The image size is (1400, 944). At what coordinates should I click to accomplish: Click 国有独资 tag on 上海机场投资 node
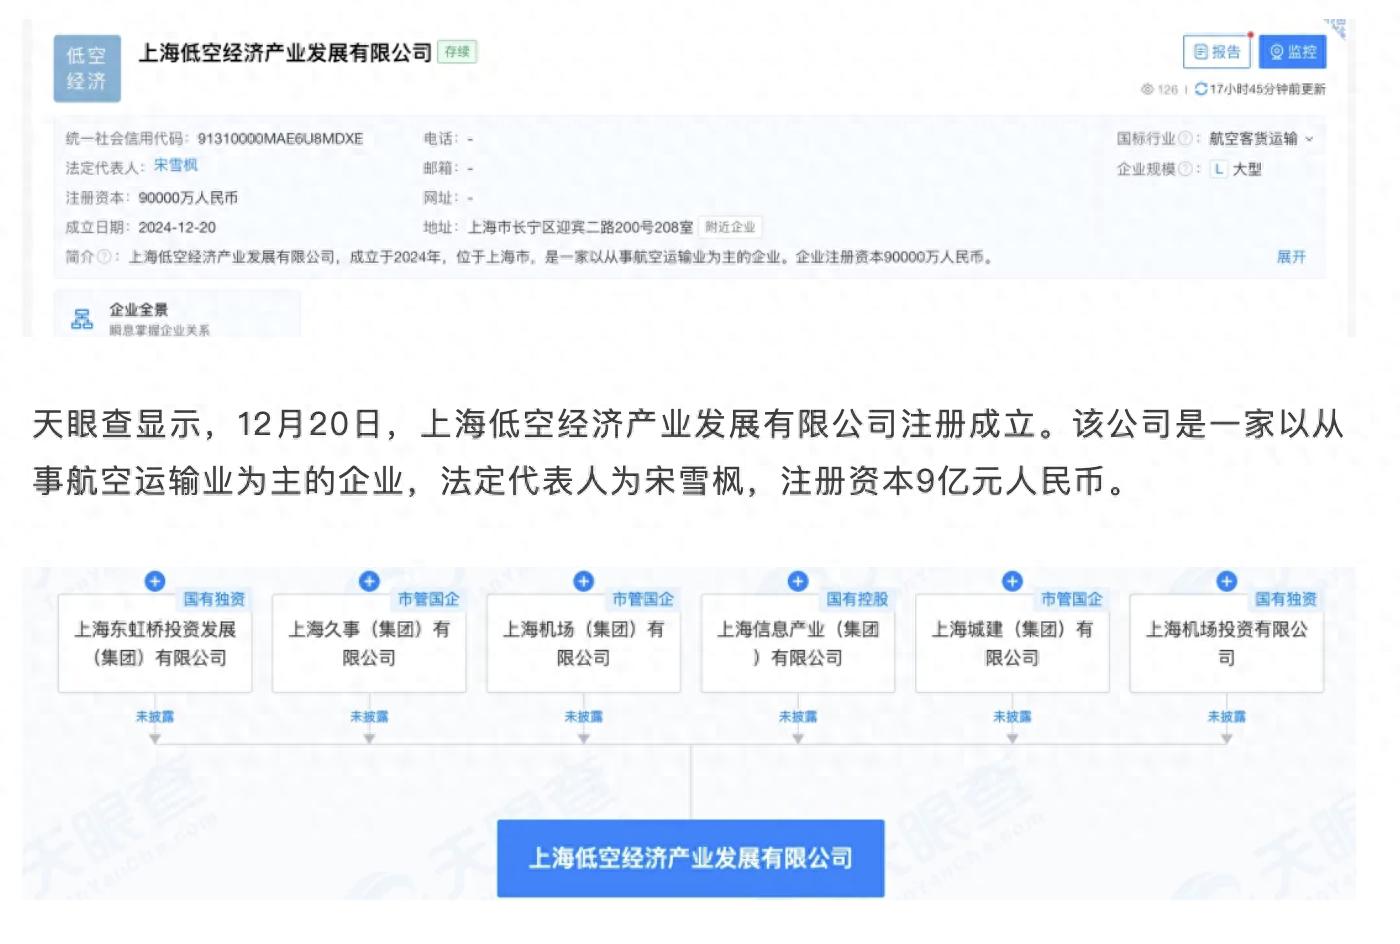1286,599
